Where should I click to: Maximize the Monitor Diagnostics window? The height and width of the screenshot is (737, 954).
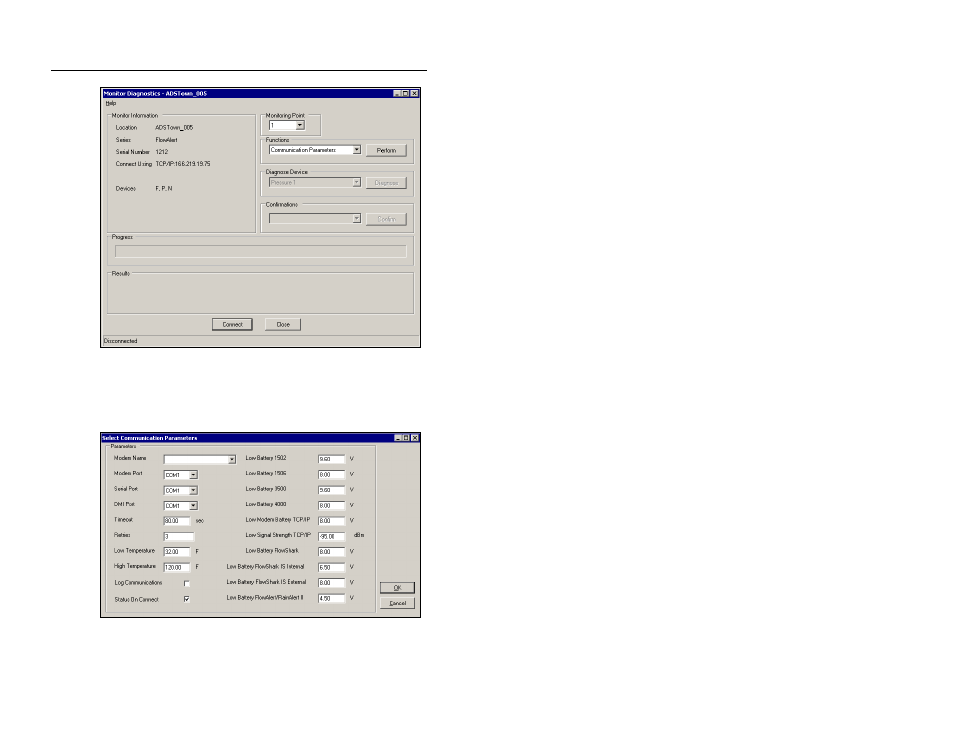406,94
